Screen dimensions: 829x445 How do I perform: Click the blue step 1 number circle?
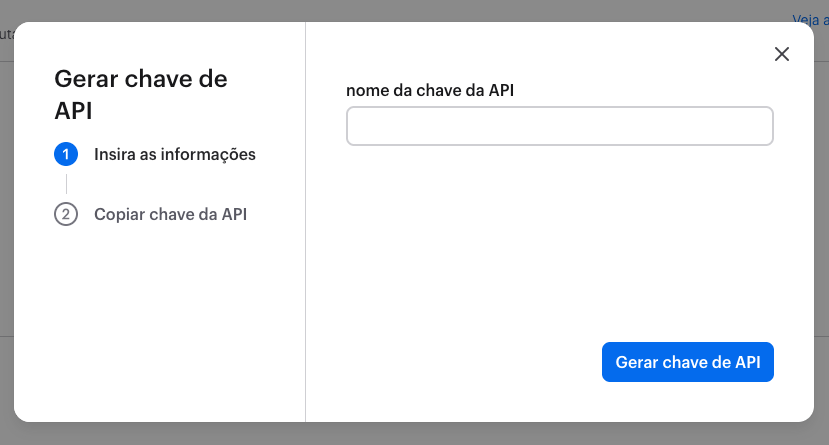(66, 155)
